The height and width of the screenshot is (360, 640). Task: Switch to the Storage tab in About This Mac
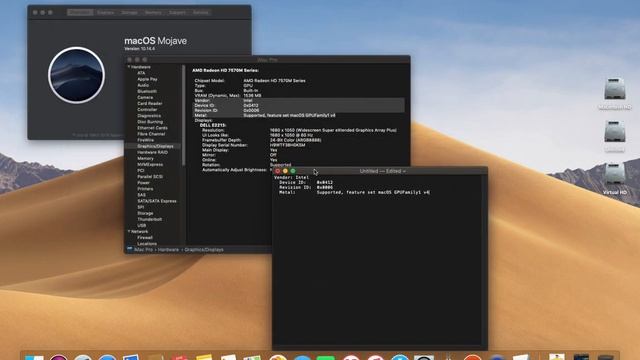click(129, 13)
